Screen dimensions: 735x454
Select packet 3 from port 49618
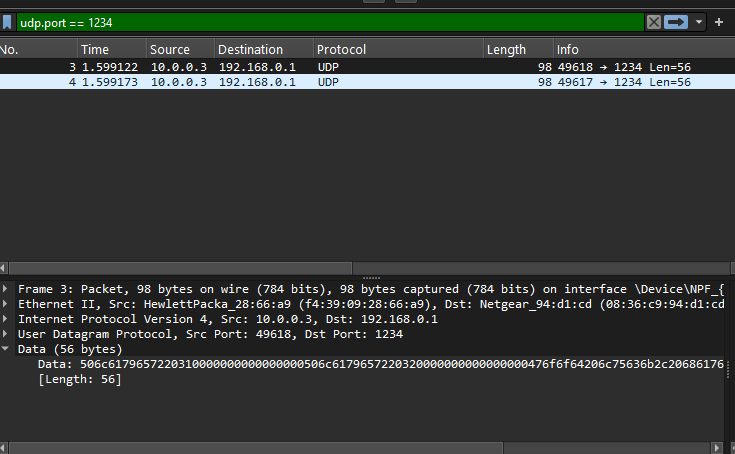(x=368, y=67)
